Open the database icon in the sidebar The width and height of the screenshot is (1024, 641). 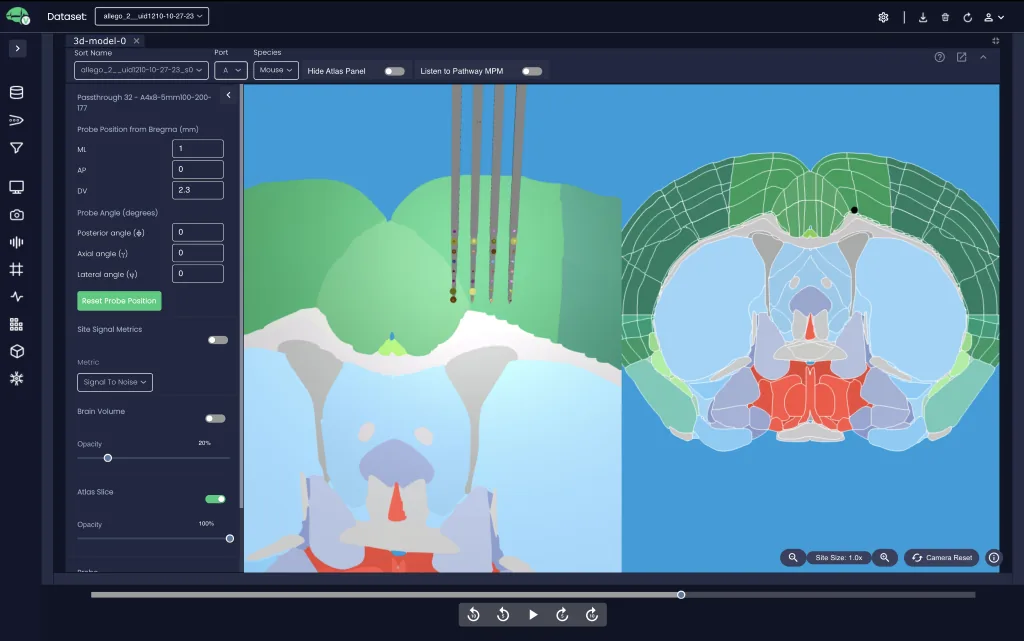point(17,92)
